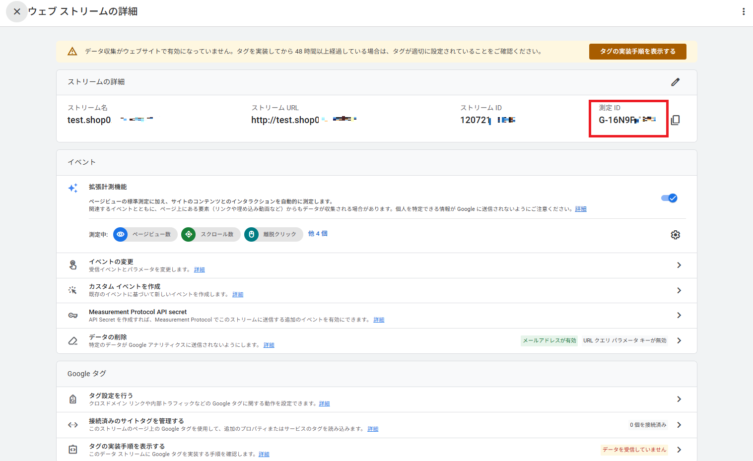This screenshot has height=461, width=753.
Task: Expand the タグ設定を行う row chevron
Action: pos(679,399)
